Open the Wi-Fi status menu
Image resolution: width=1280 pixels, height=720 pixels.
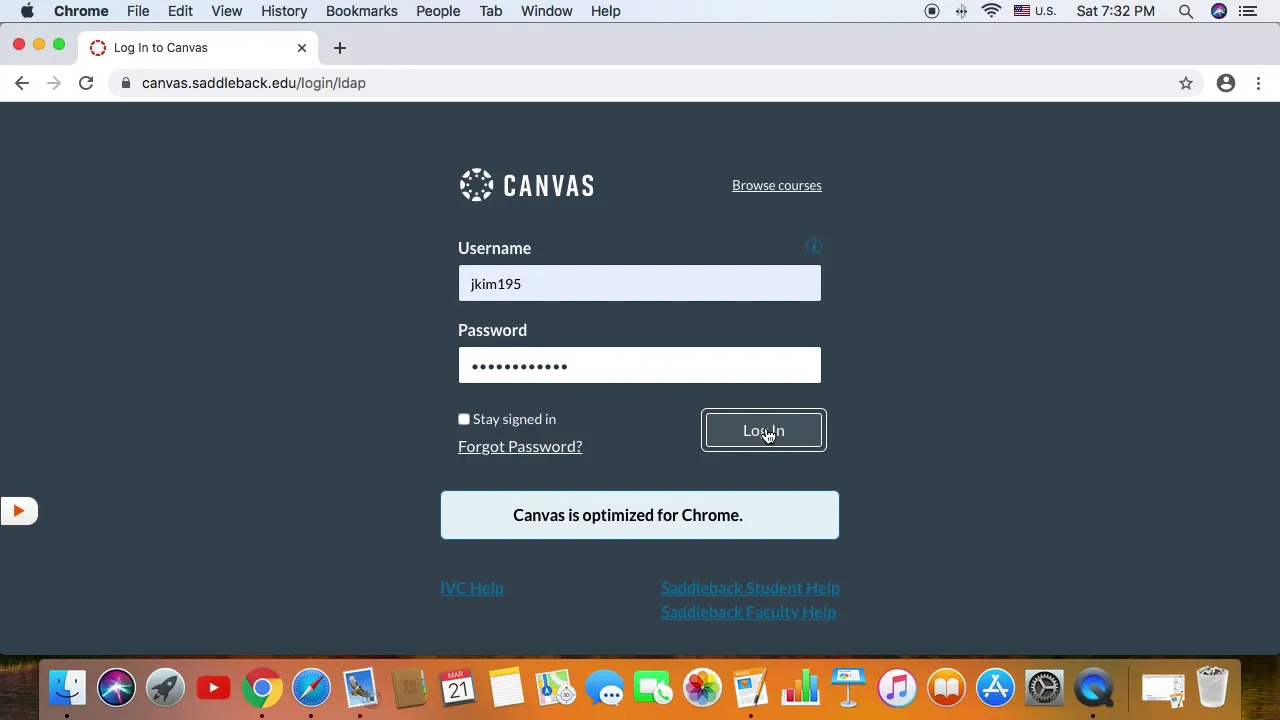(x=991, y=11)
